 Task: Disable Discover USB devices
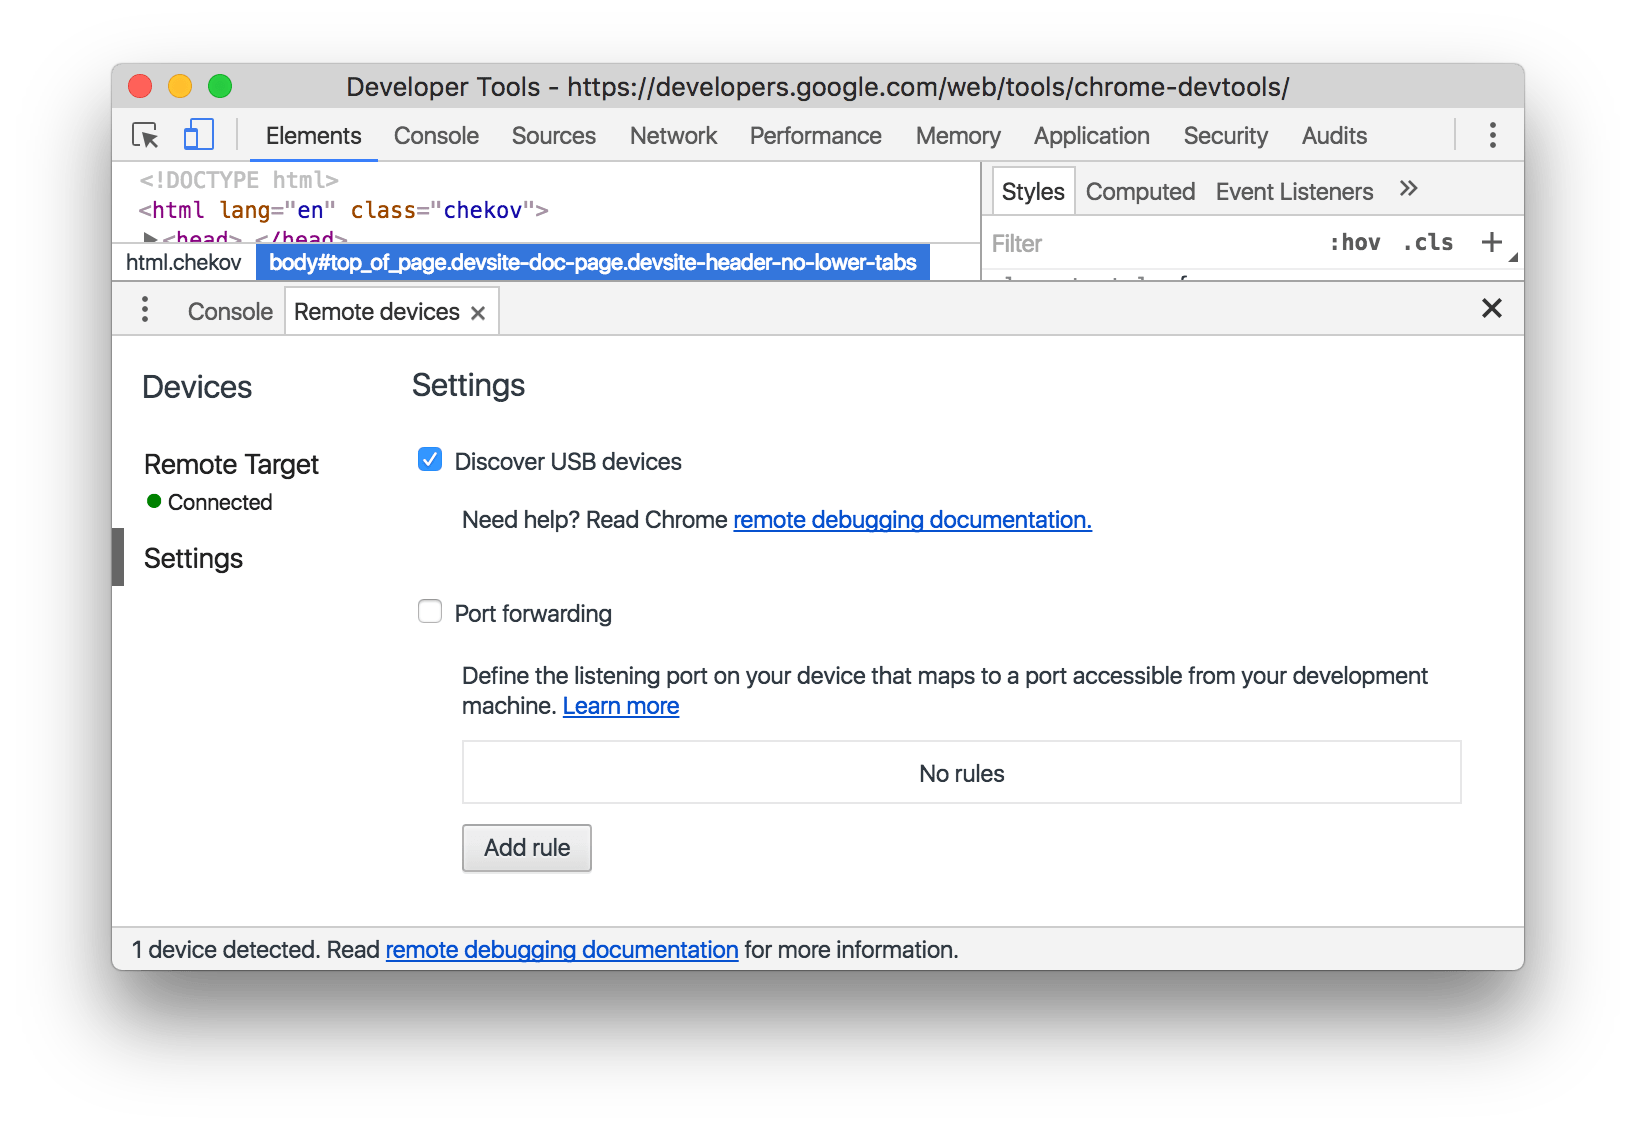click(429, 459)
